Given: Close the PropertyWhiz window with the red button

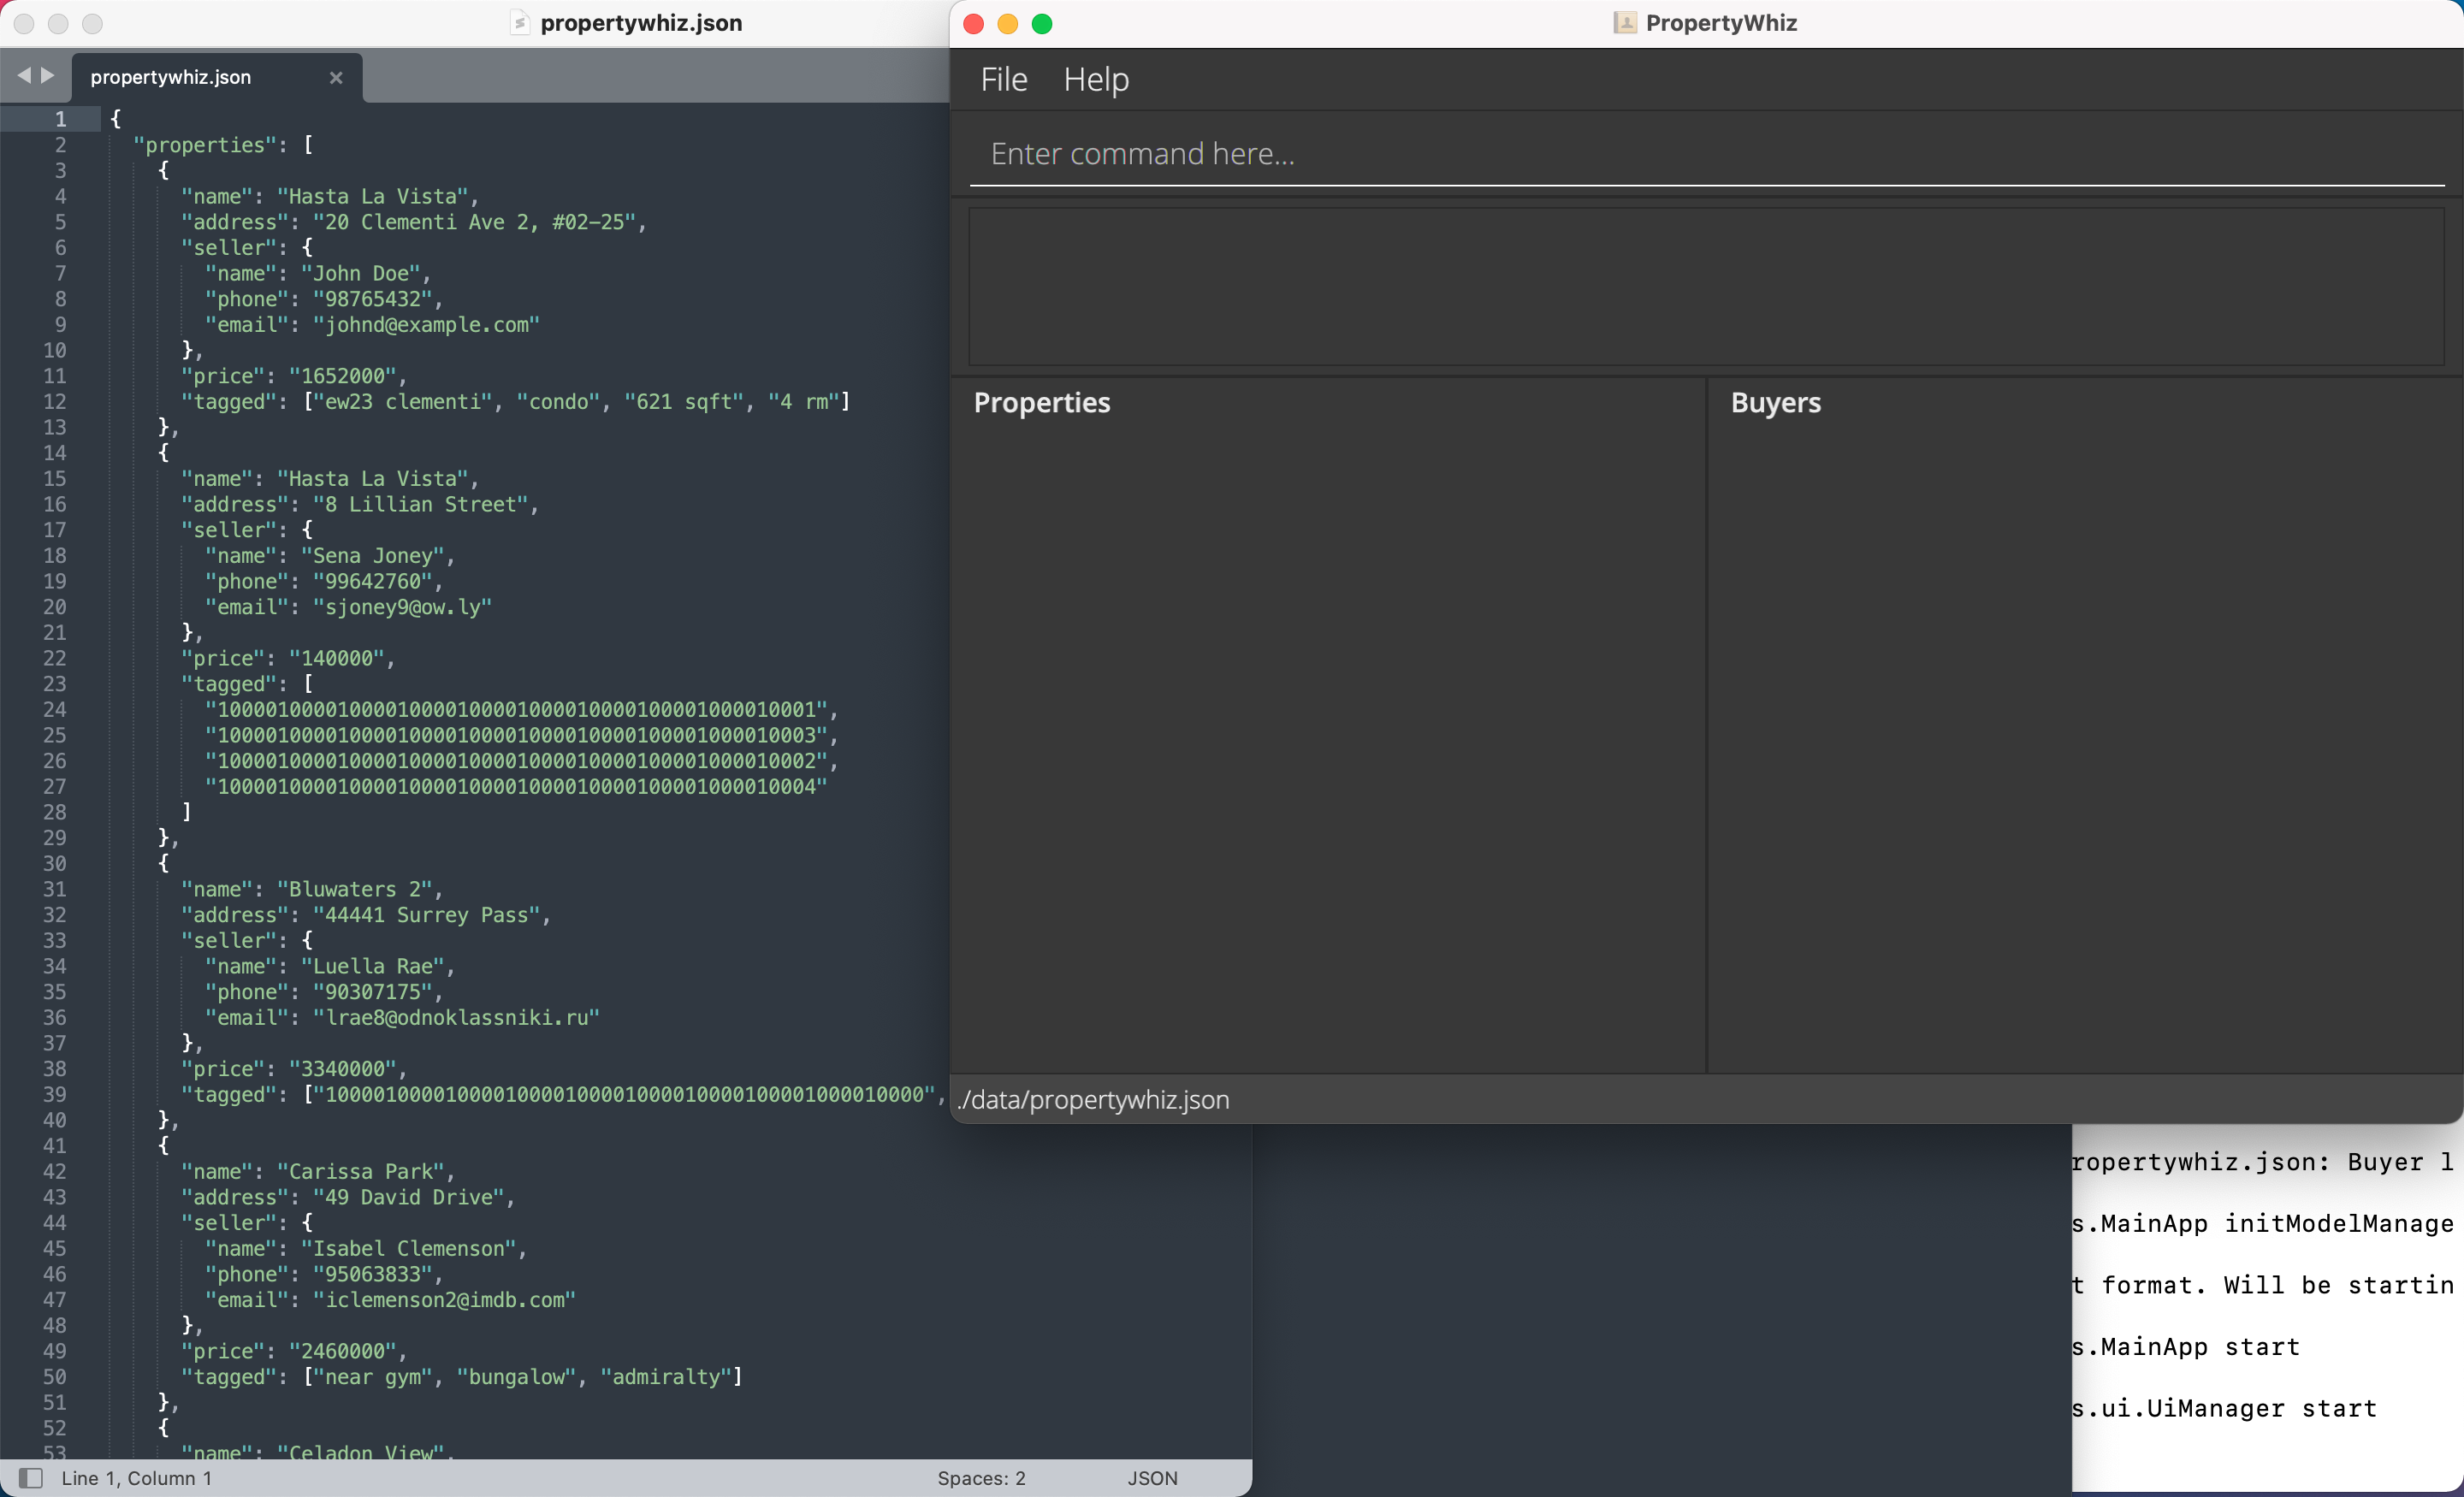Looking at the screenshot, I should click(974, 24).
